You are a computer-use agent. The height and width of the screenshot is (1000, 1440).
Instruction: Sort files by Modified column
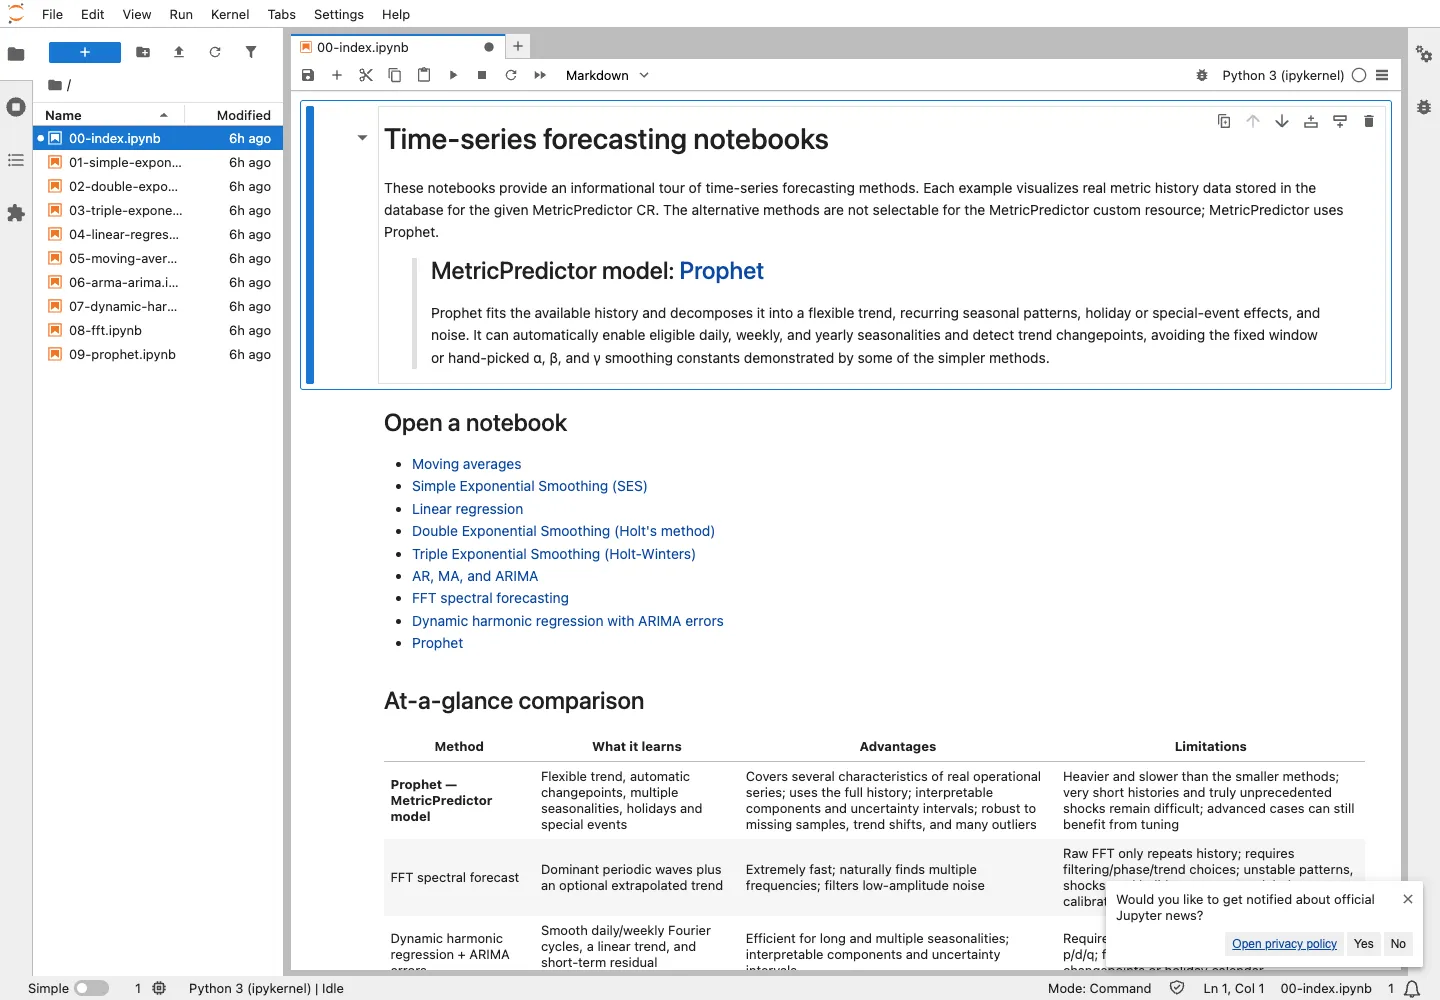236,115
